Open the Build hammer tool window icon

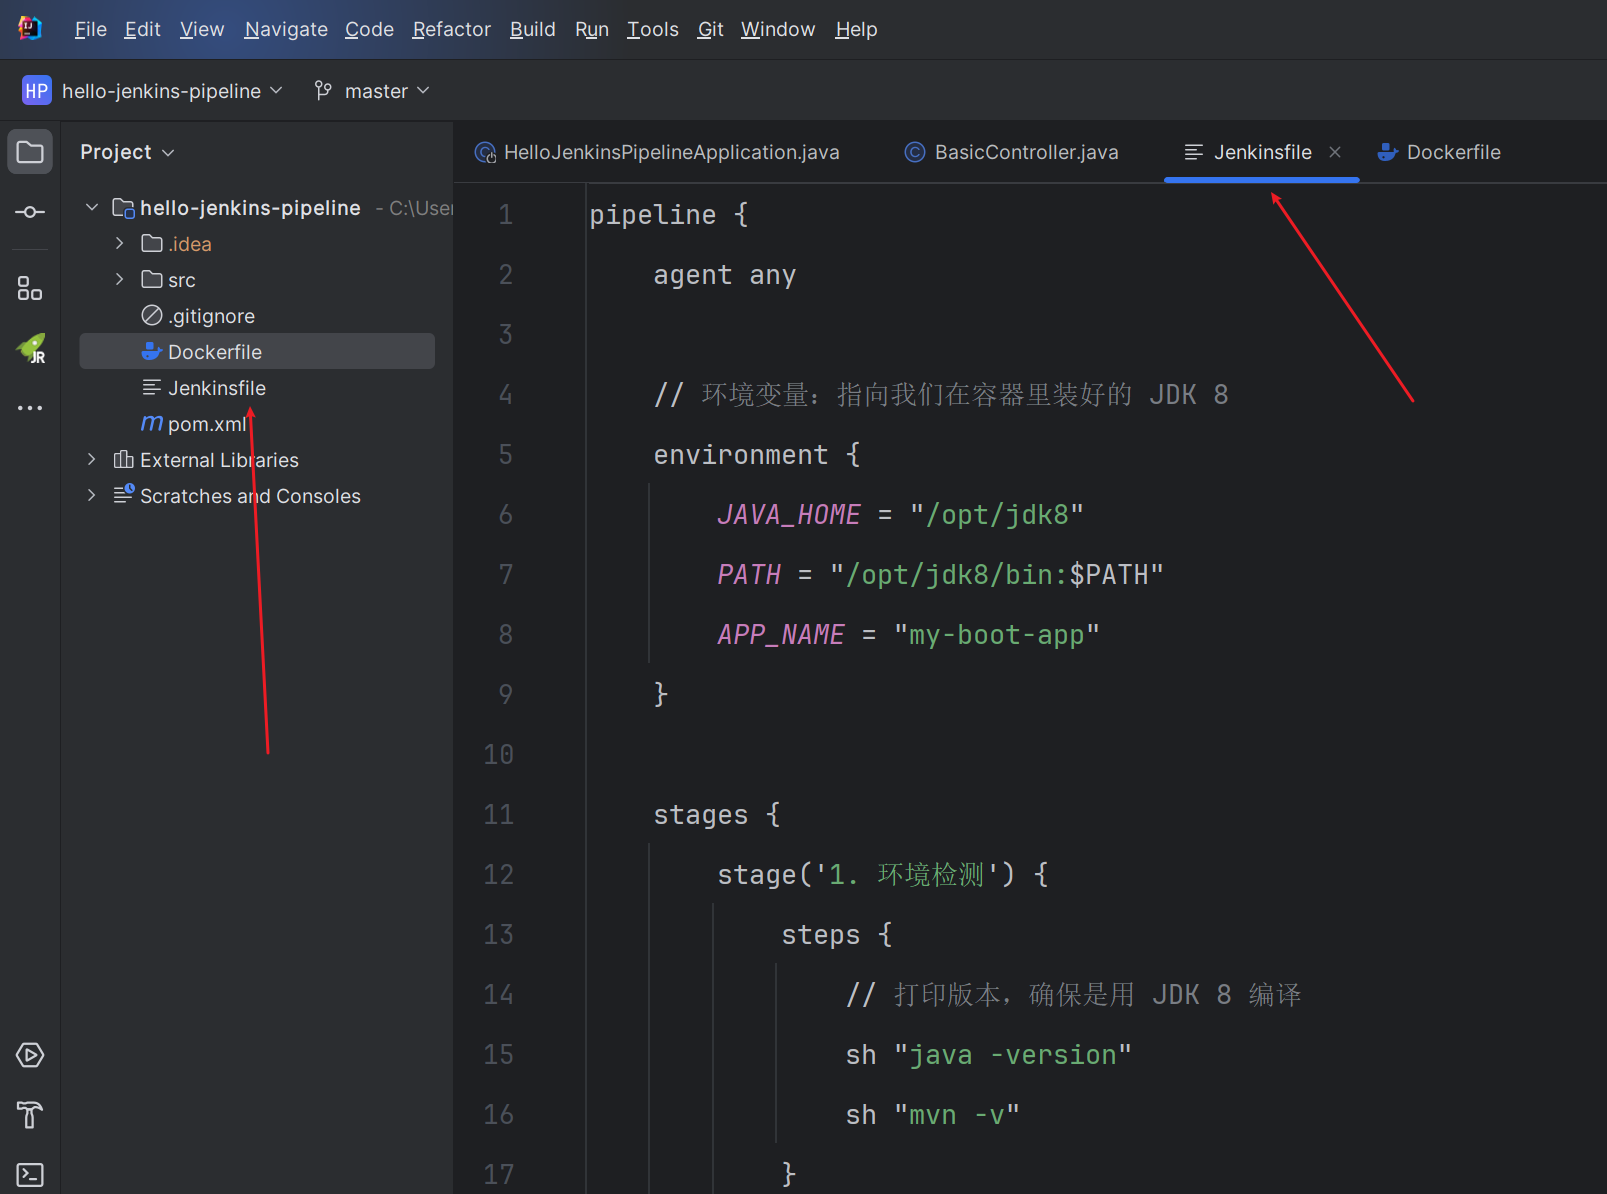coord(30,1115)
